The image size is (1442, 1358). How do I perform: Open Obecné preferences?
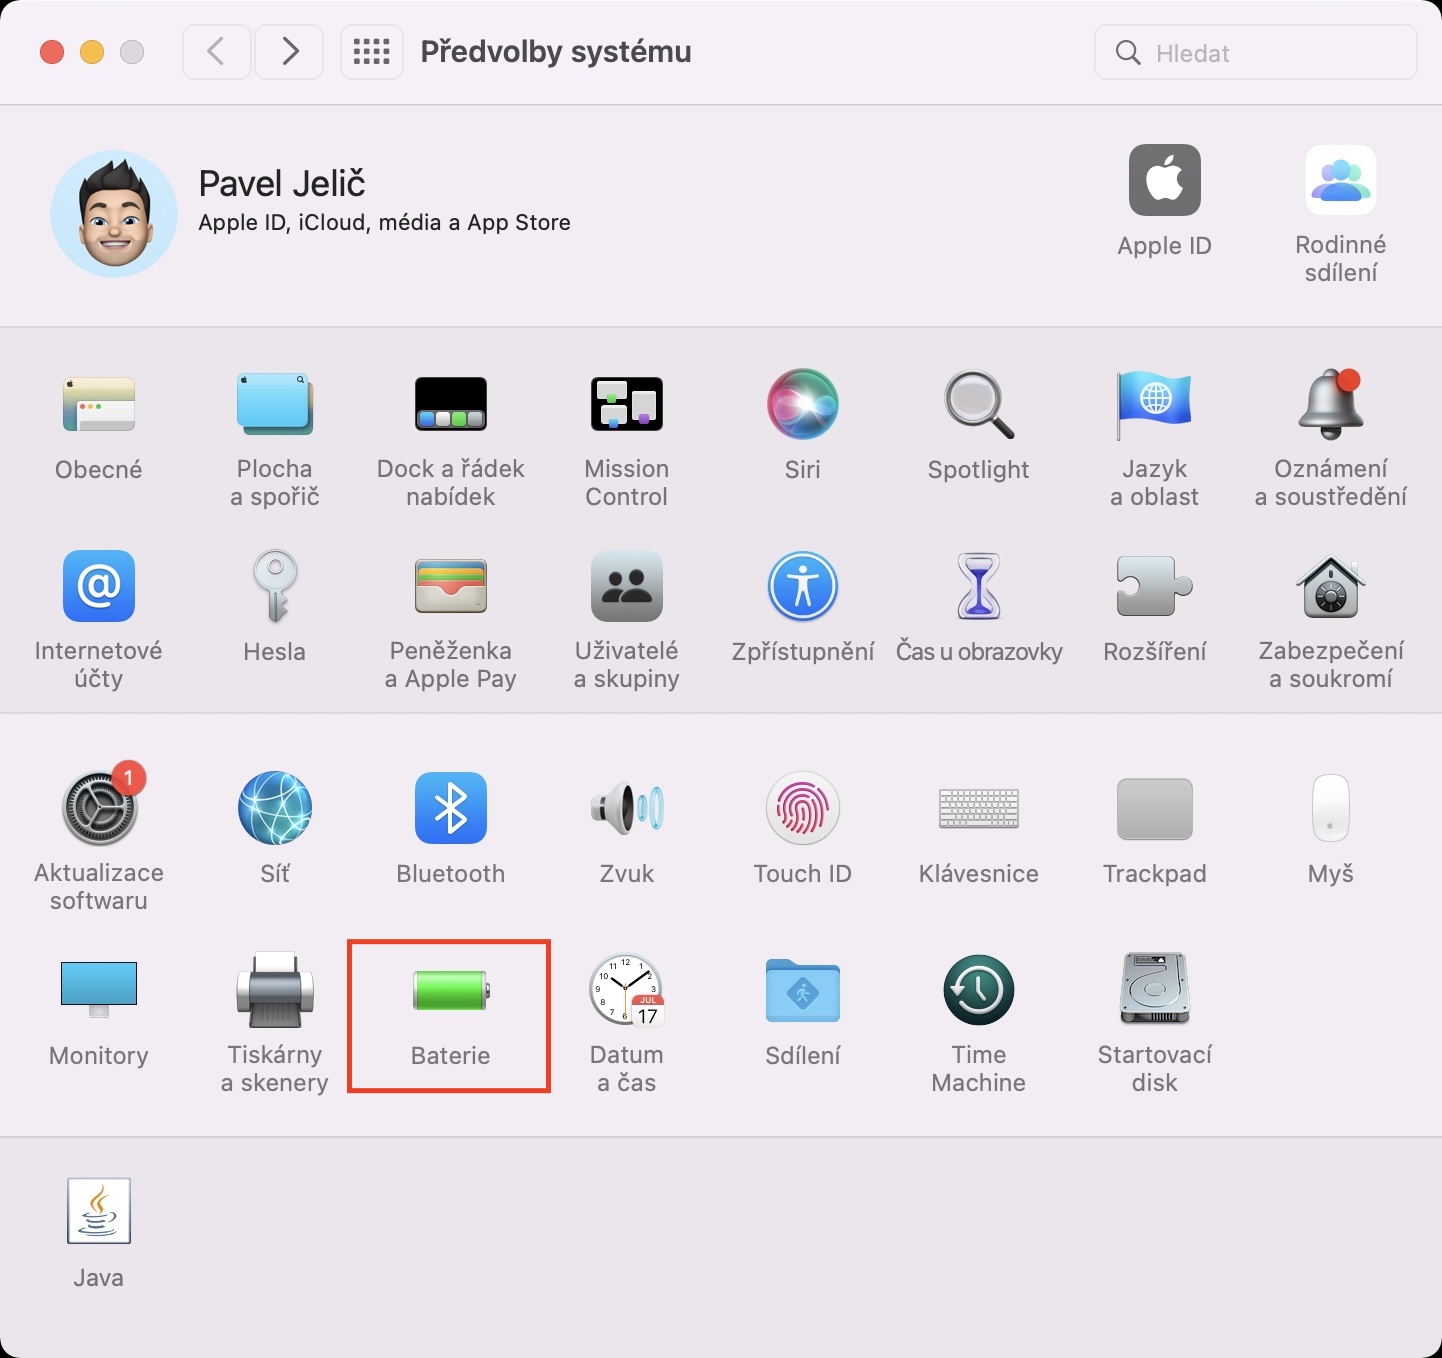[98, 405]
